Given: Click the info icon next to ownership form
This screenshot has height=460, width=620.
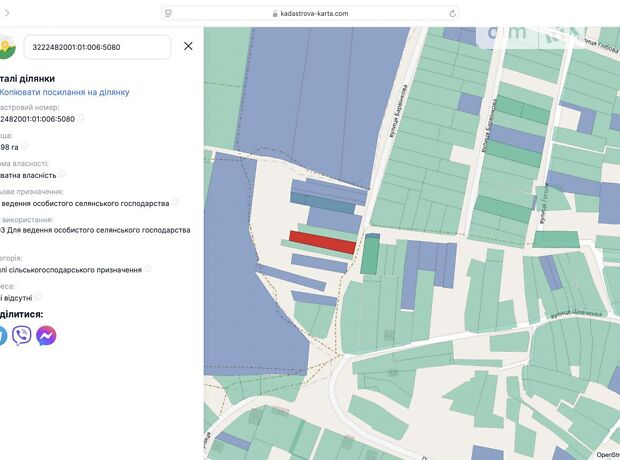Looking at the screenshot, I should coord(62,174).
